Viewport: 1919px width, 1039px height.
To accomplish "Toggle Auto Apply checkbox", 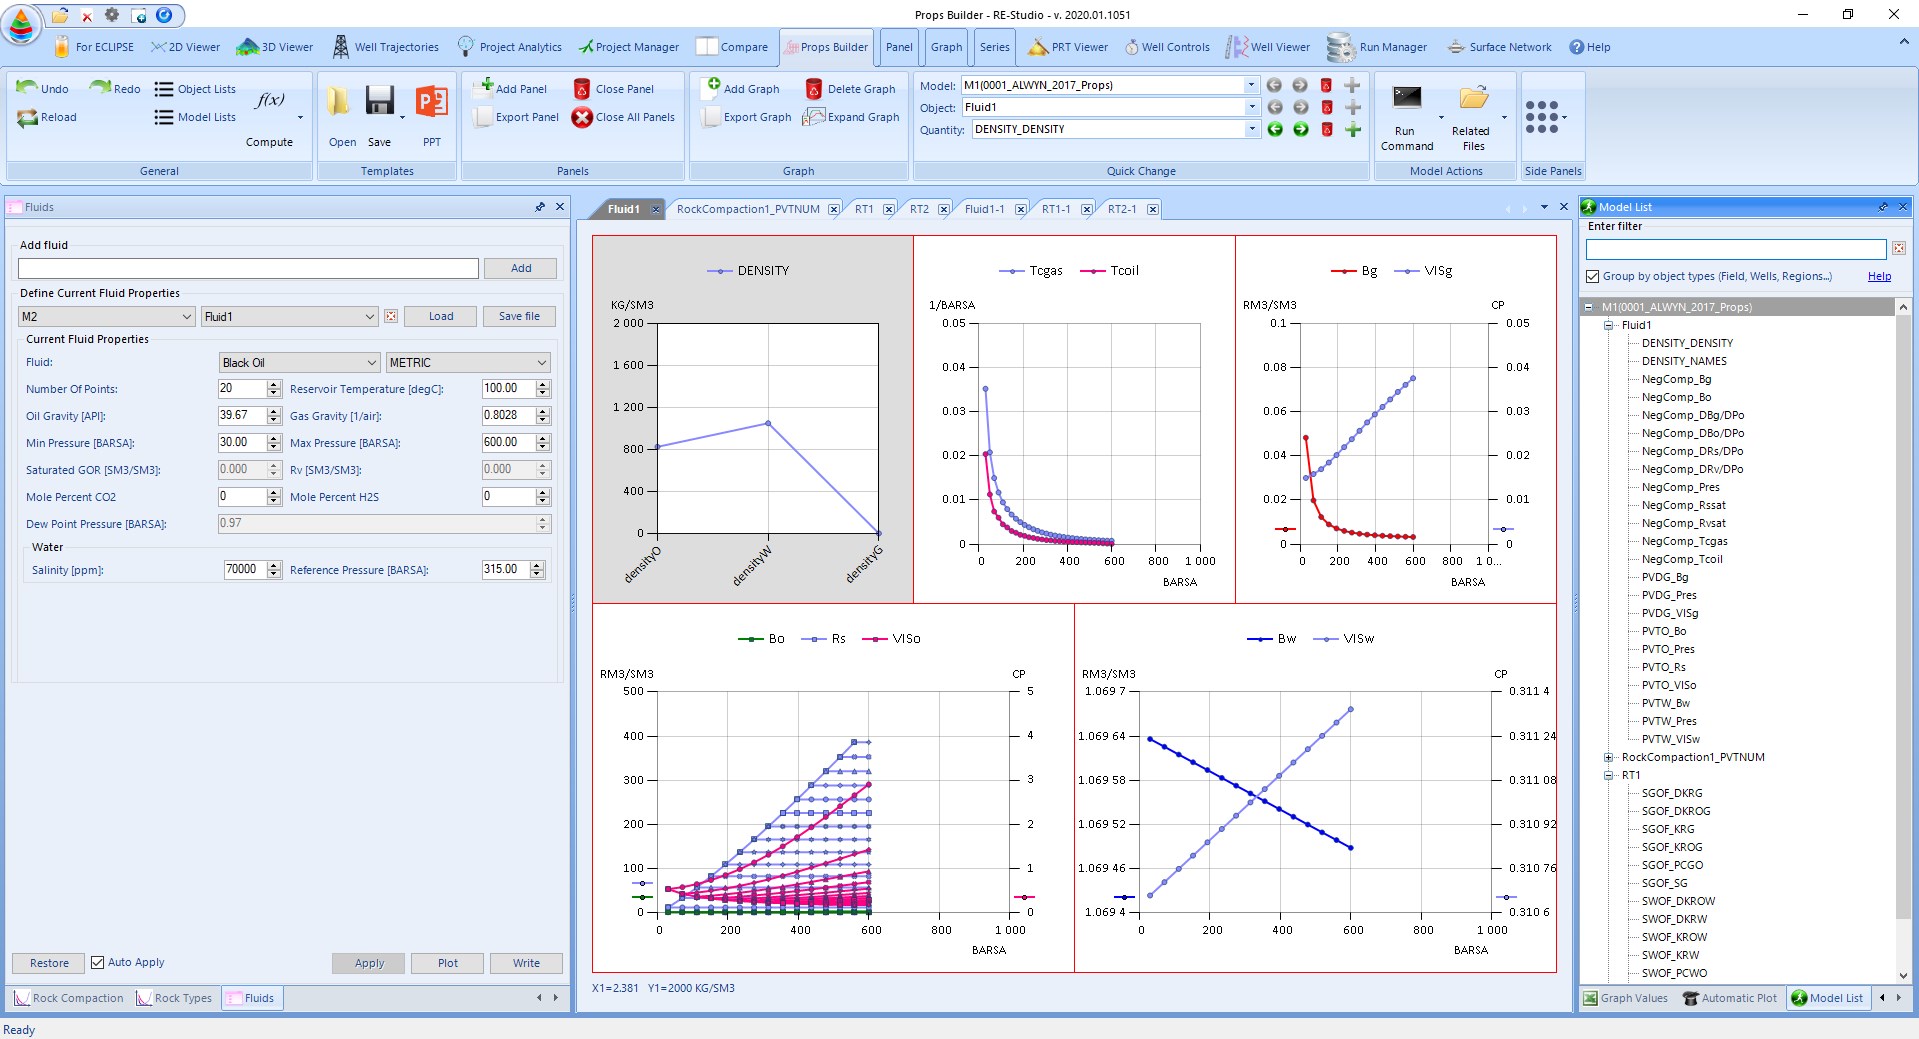I will pos(98,962).
